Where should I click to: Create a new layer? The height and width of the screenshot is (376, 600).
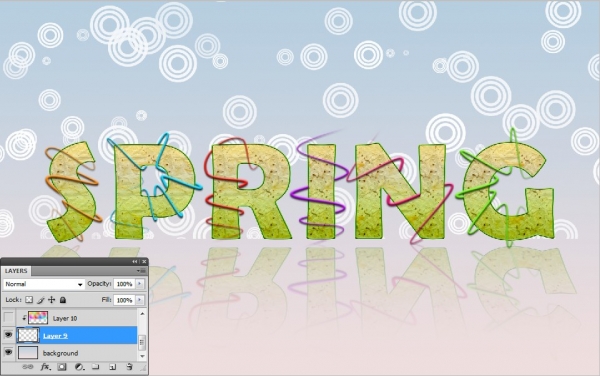tap(112, 367)
